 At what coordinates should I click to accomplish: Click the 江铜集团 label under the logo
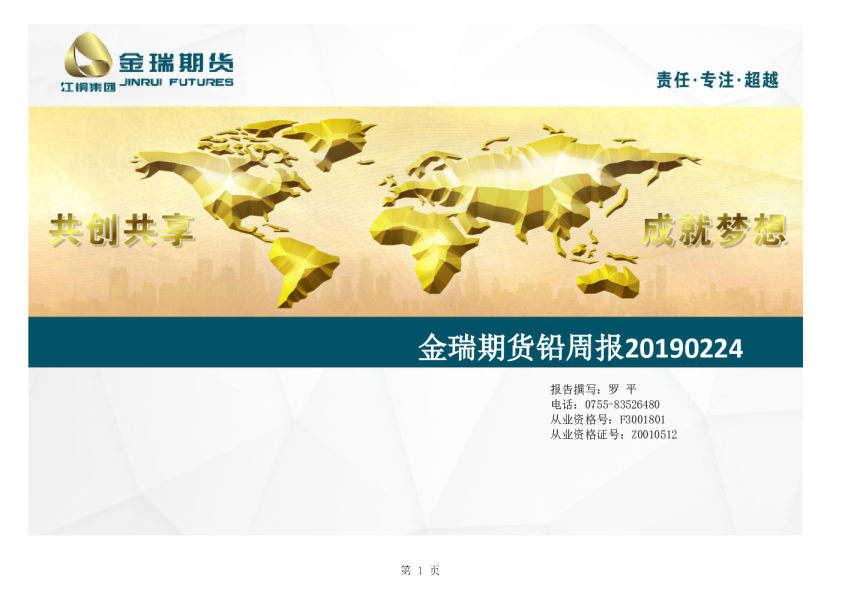87,87
